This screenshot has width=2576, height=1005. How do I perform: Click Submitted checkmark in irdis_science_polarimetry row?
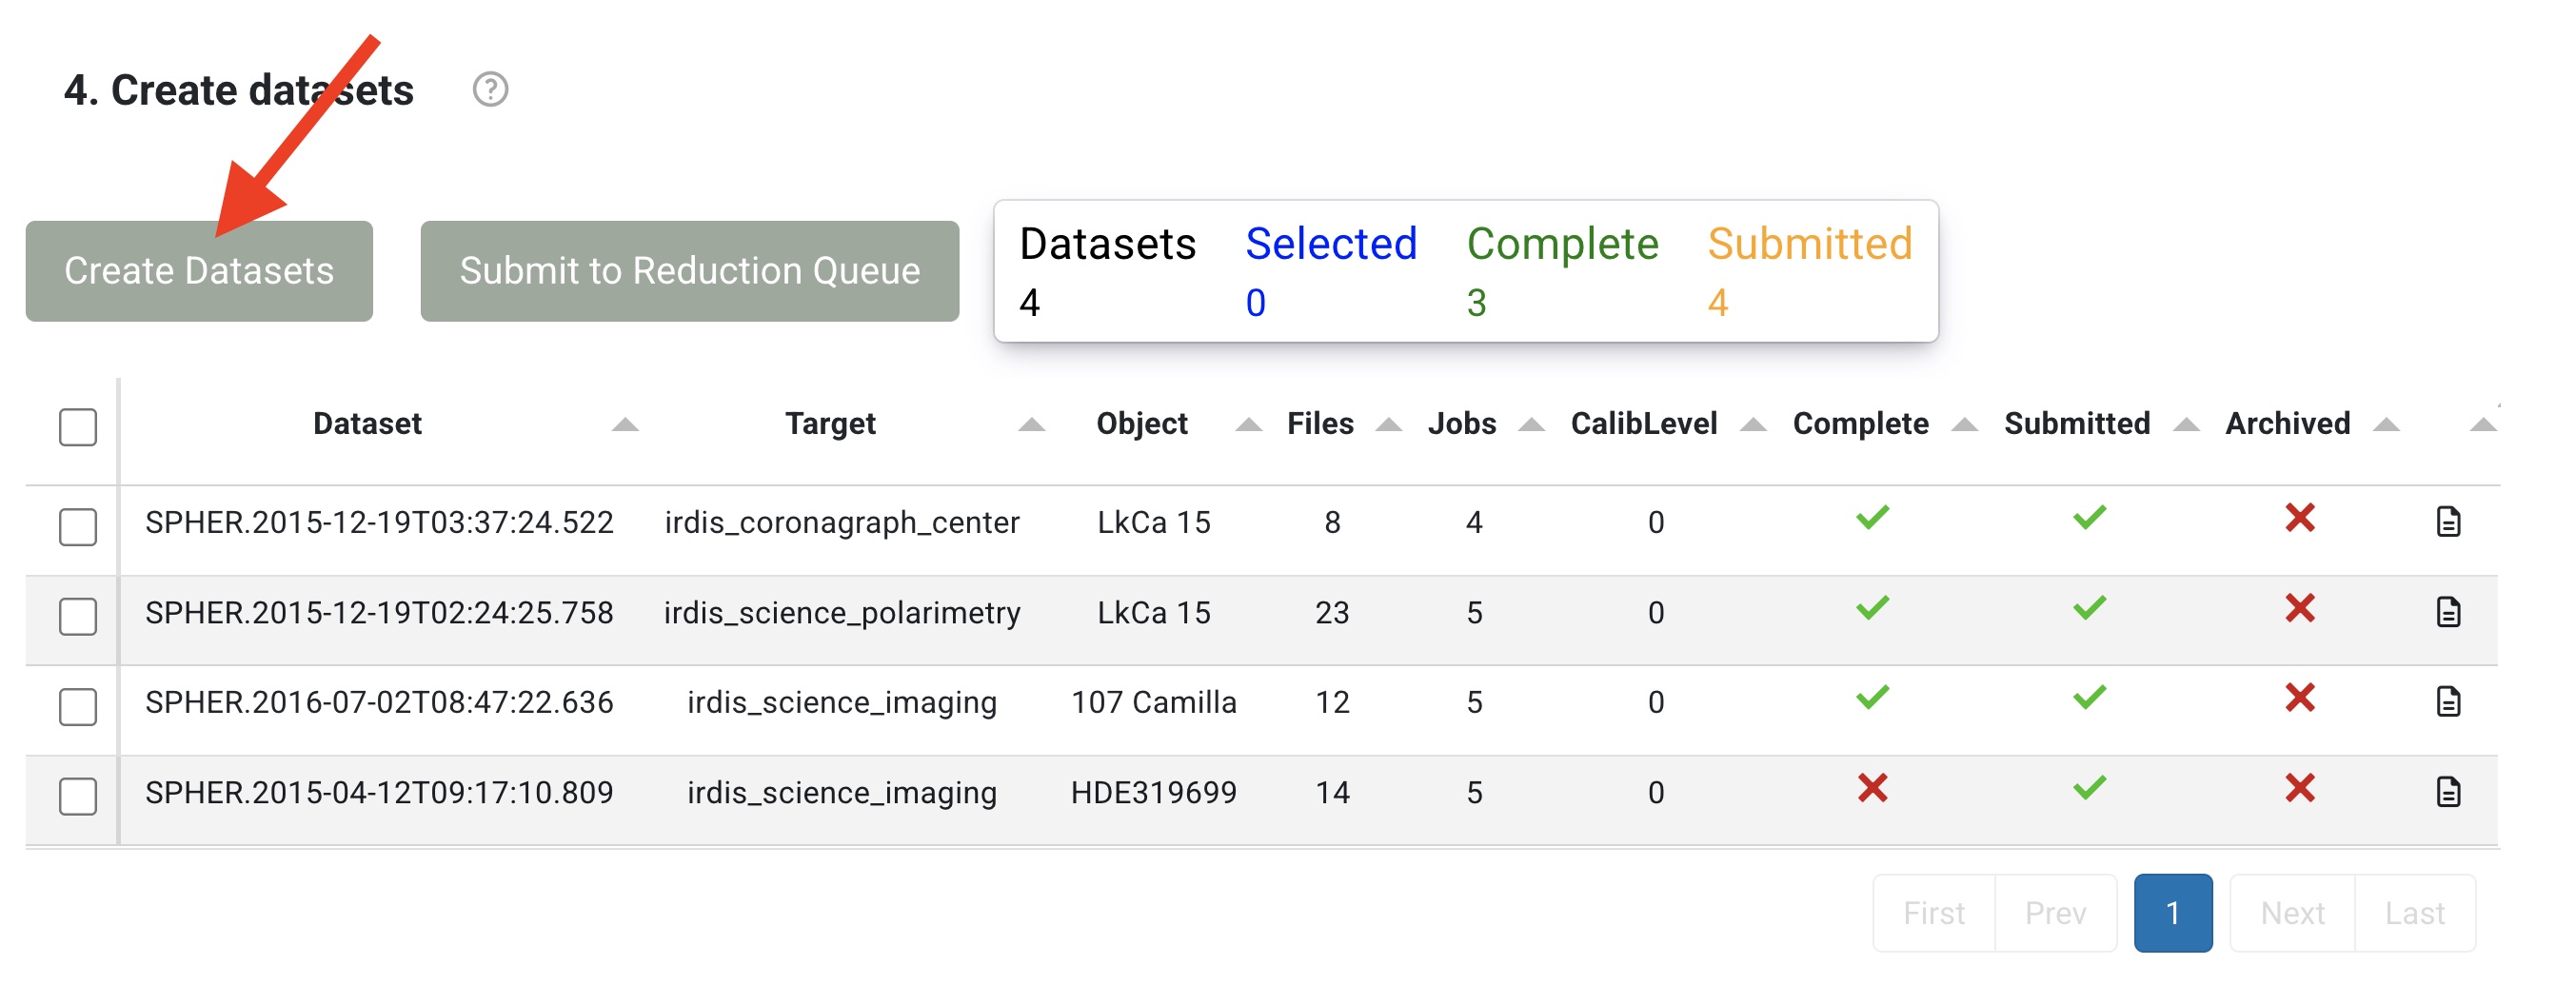pyautogui.click(x=2089, y=608)
